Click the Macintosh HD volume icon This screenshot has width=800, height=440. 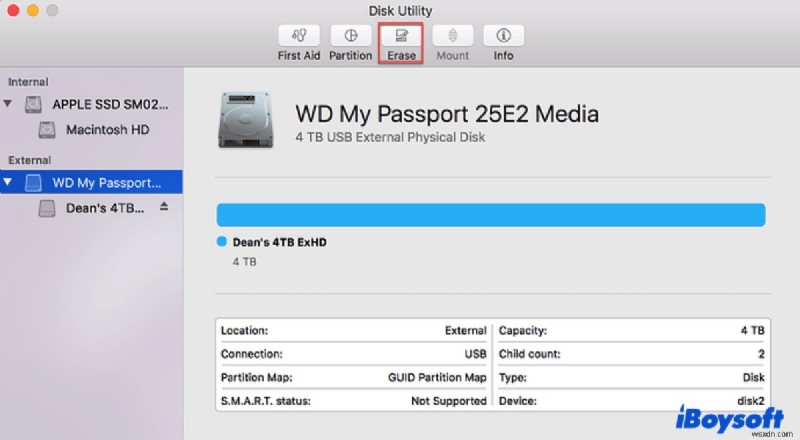tap(47, 130)
